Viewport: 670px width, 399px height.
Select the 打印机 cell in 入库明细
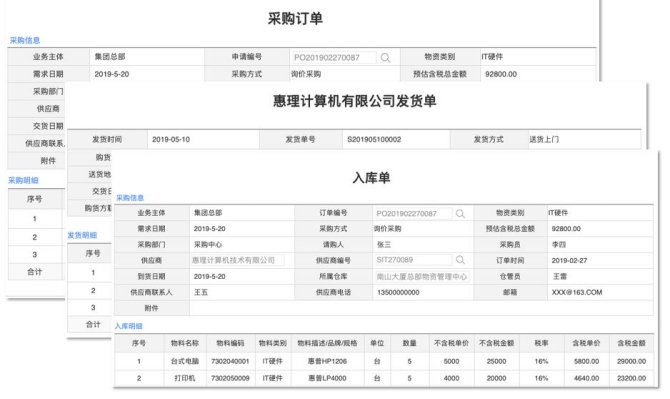(x=185, y=378)
